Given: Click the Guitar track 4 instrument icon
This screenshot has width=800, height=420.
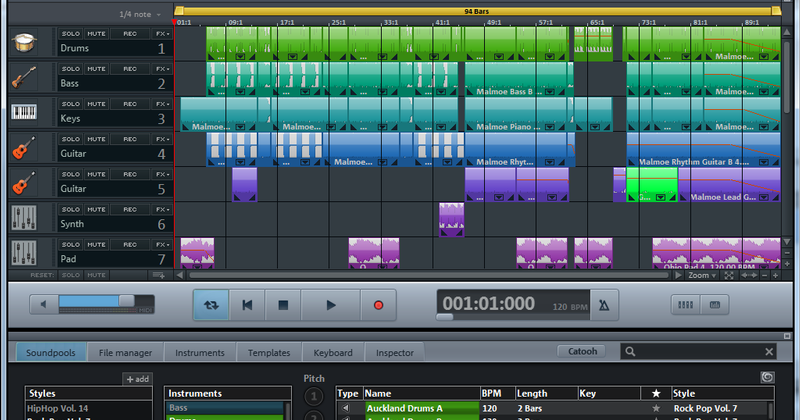Looking at the screenshot, I should tap(24, 147).
